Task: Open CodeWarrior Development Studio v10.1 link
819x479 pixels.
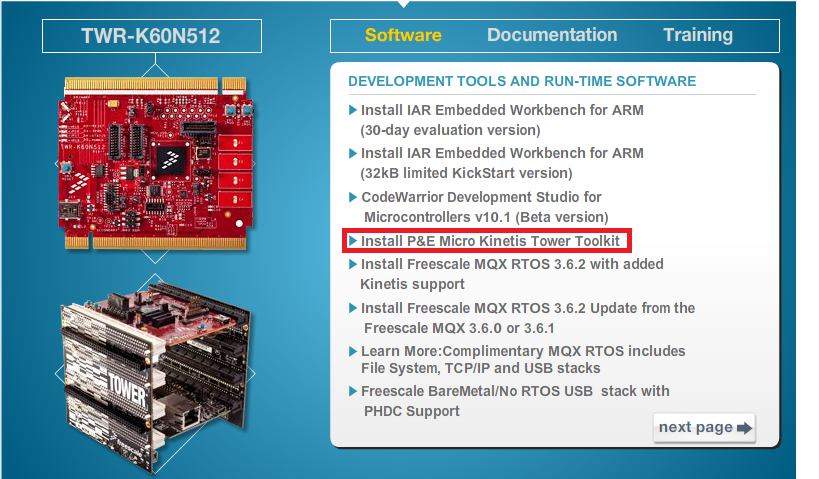Action: point(484,207)
